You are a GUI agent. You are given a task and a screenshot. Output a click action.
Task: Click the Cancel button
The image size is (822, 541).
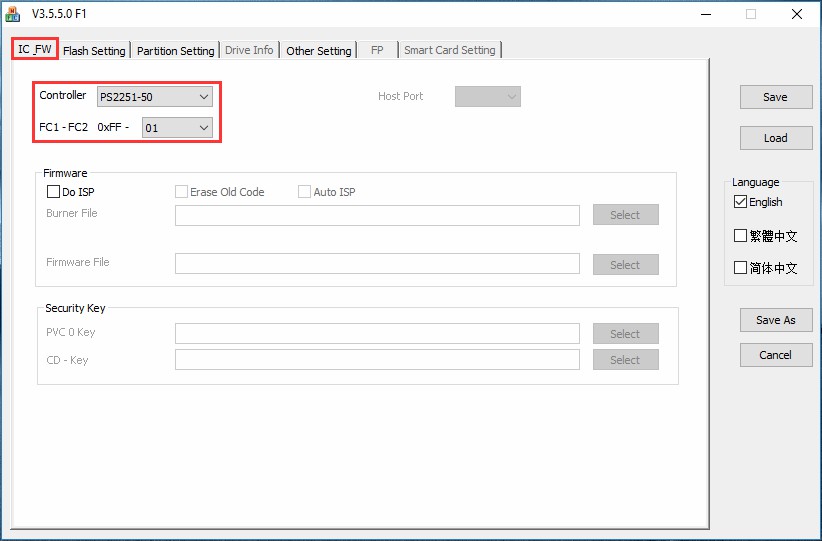(776, 355)
